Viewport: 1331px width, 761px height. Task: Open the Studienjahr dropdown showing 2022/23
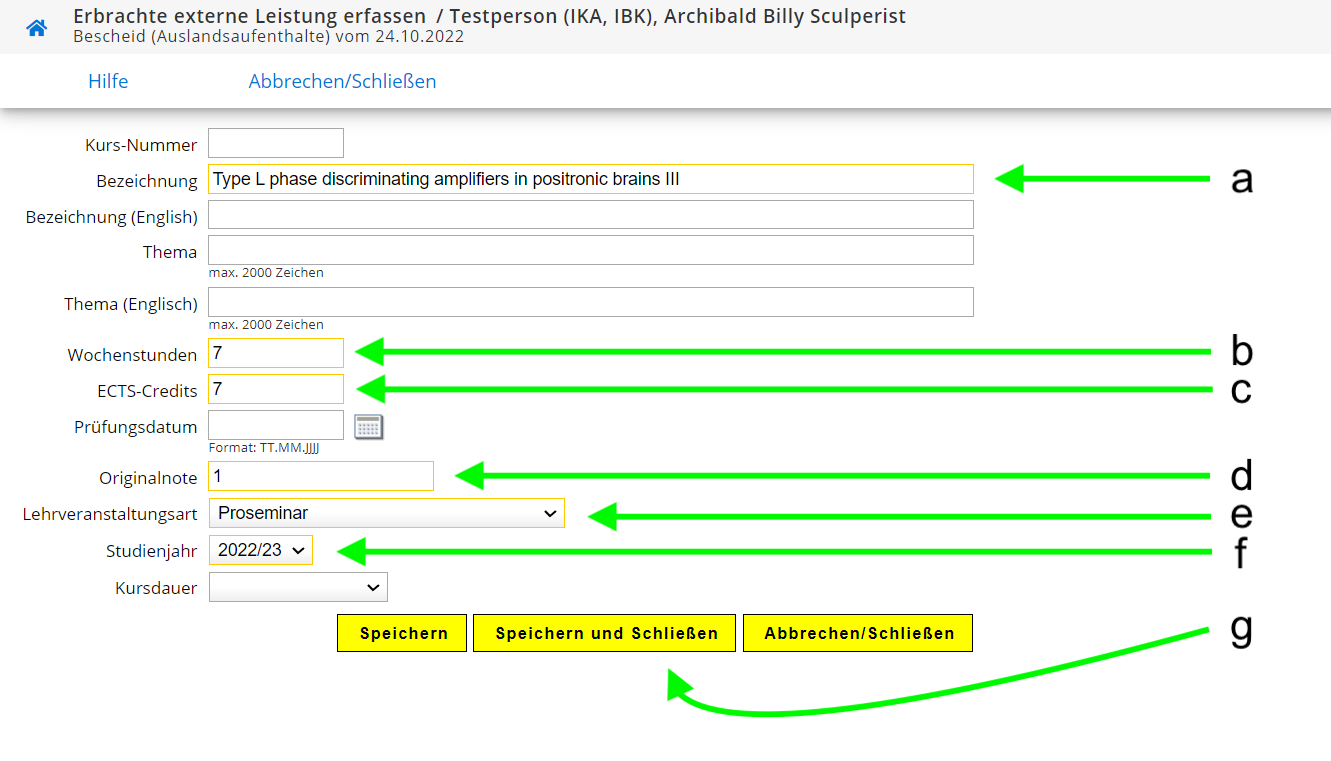(261, 550)
